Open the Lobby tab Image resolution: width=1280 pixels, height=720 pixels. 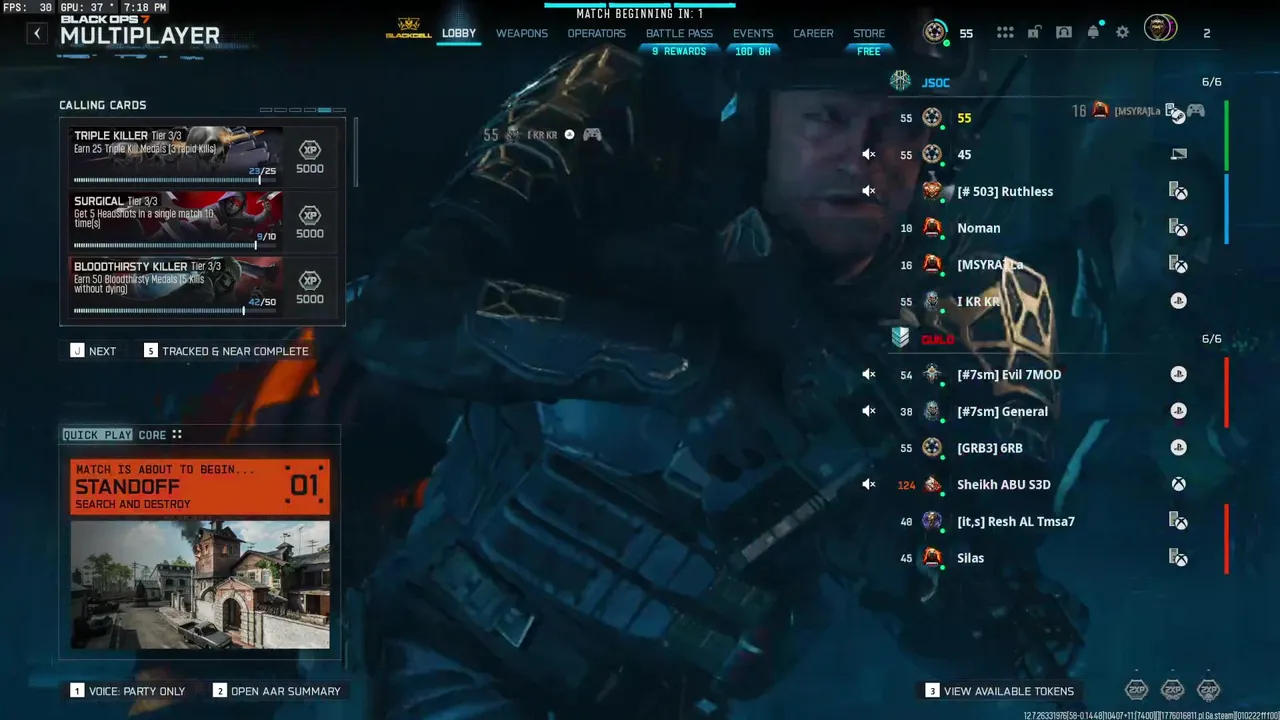tap(459, 33)
